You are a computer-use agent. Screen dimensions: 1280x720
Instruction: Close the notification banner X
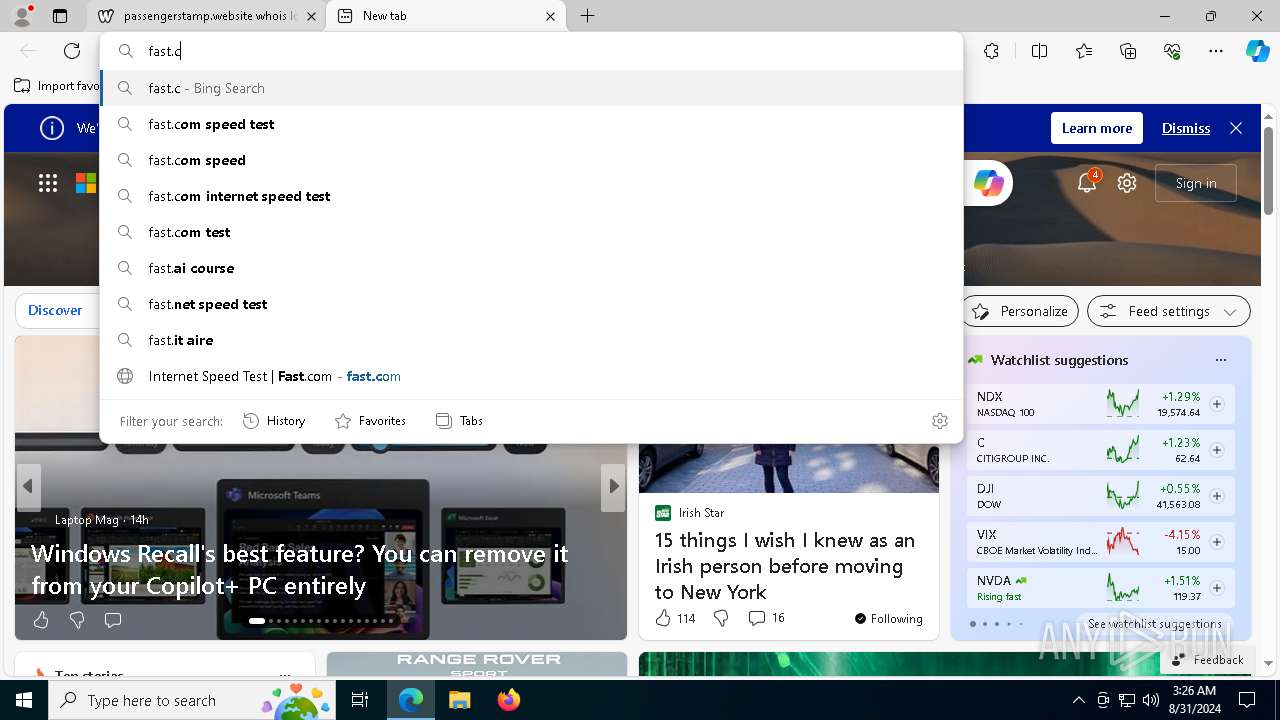(1236, 128)
